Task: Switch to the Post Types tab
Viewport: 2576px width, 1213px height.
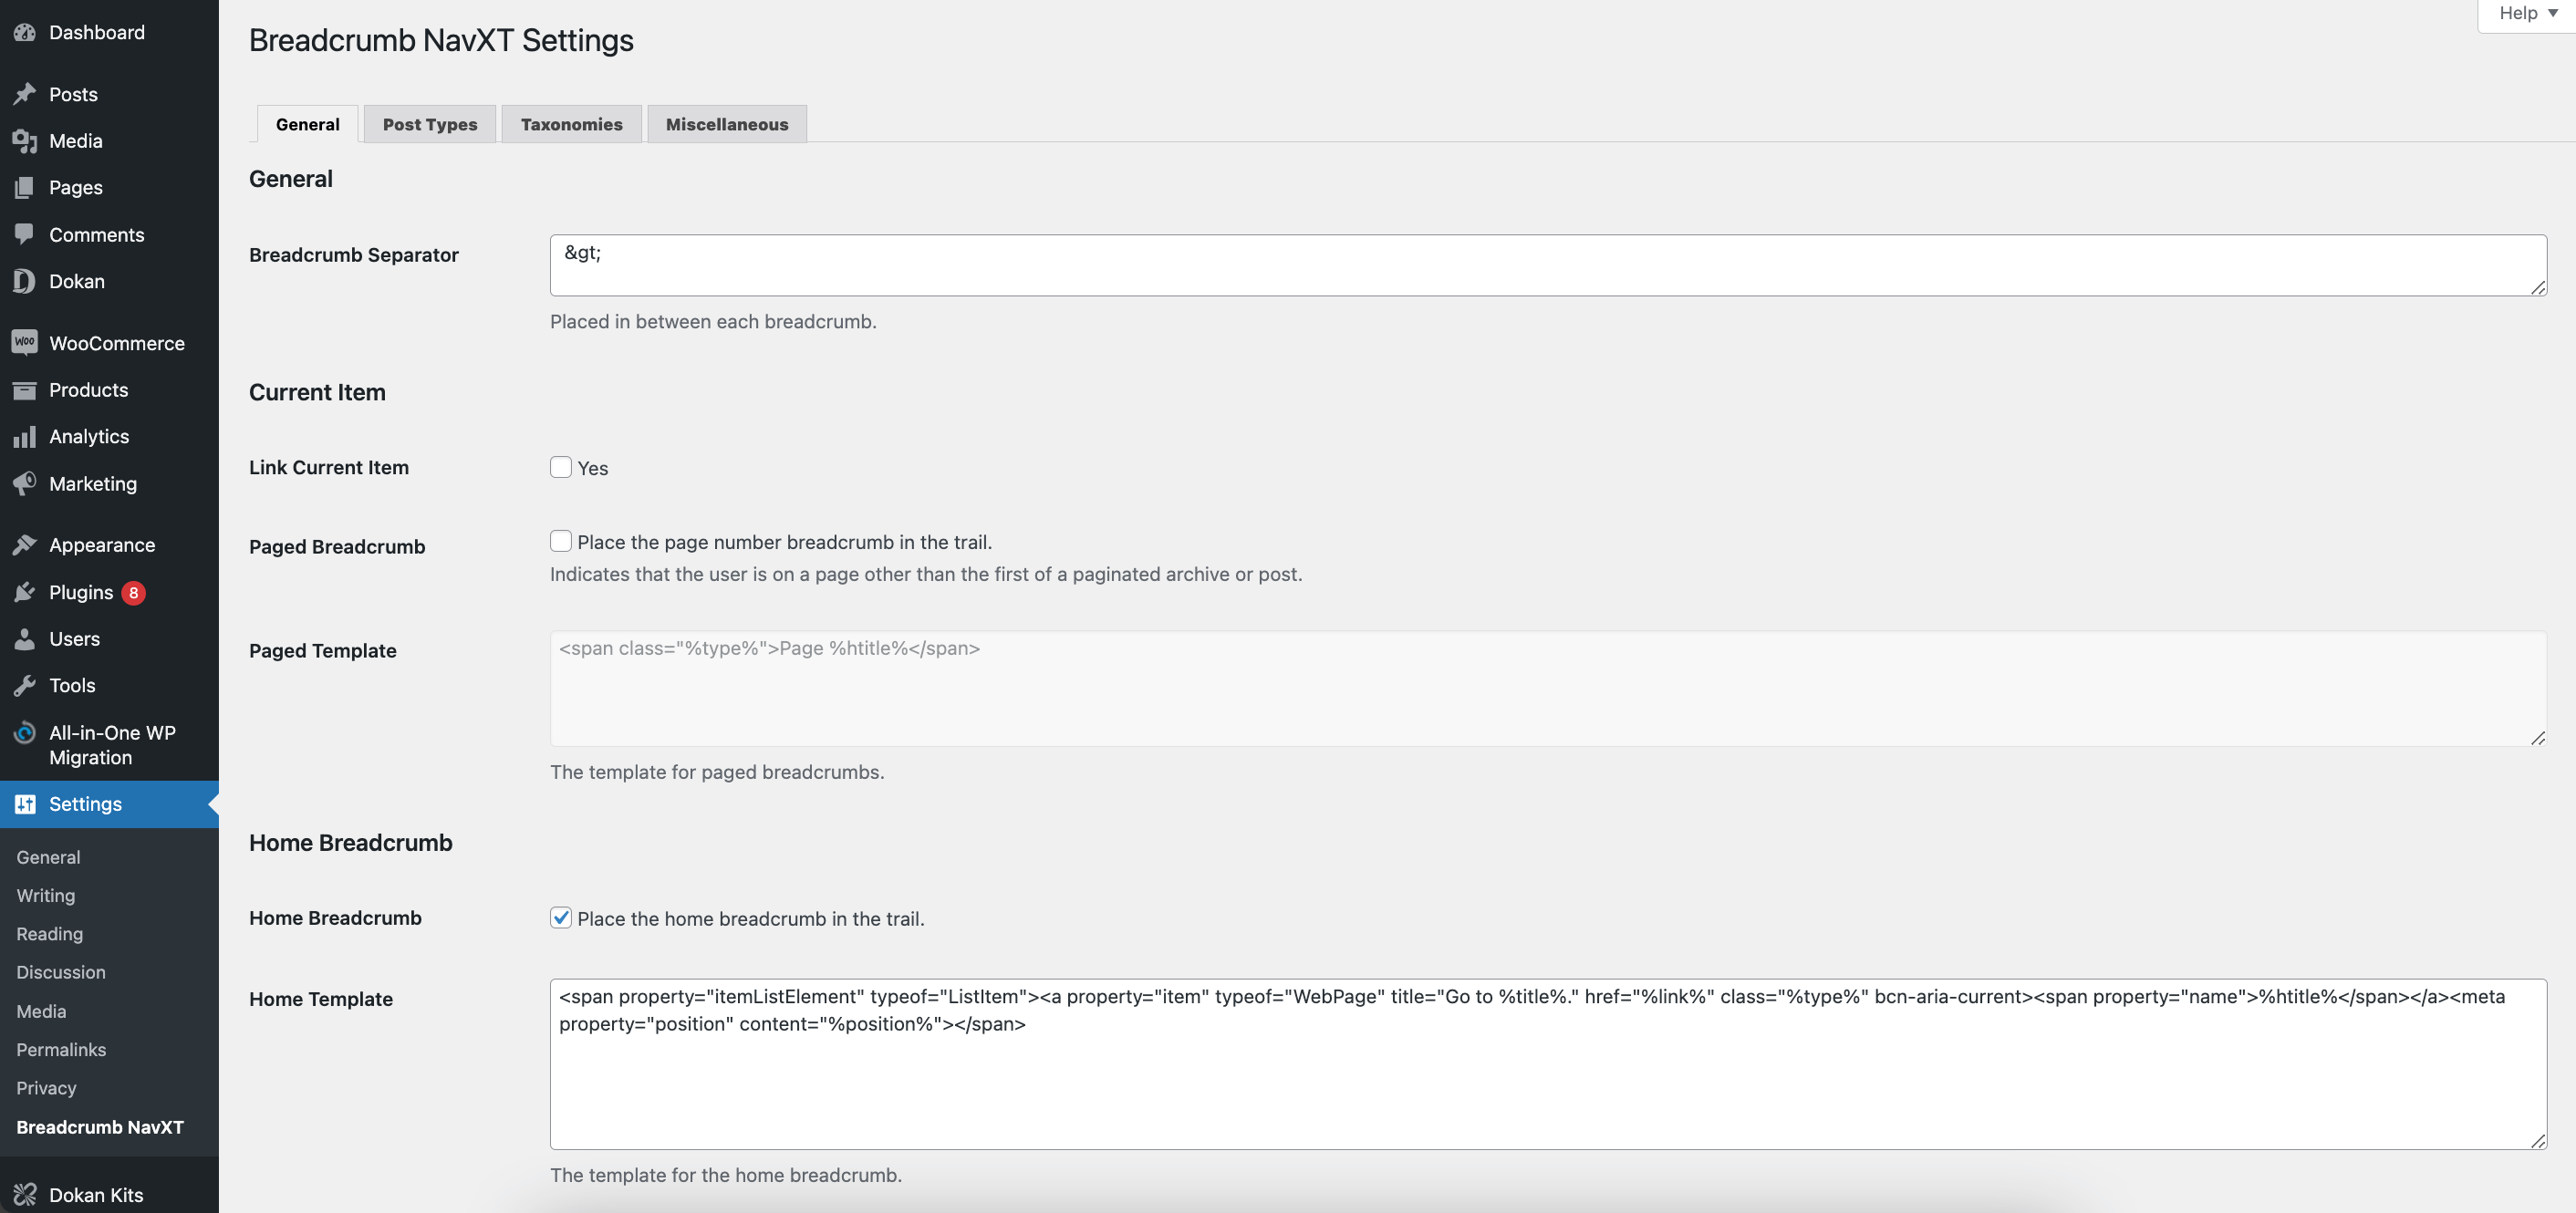Action: click(x=430, y=124)
